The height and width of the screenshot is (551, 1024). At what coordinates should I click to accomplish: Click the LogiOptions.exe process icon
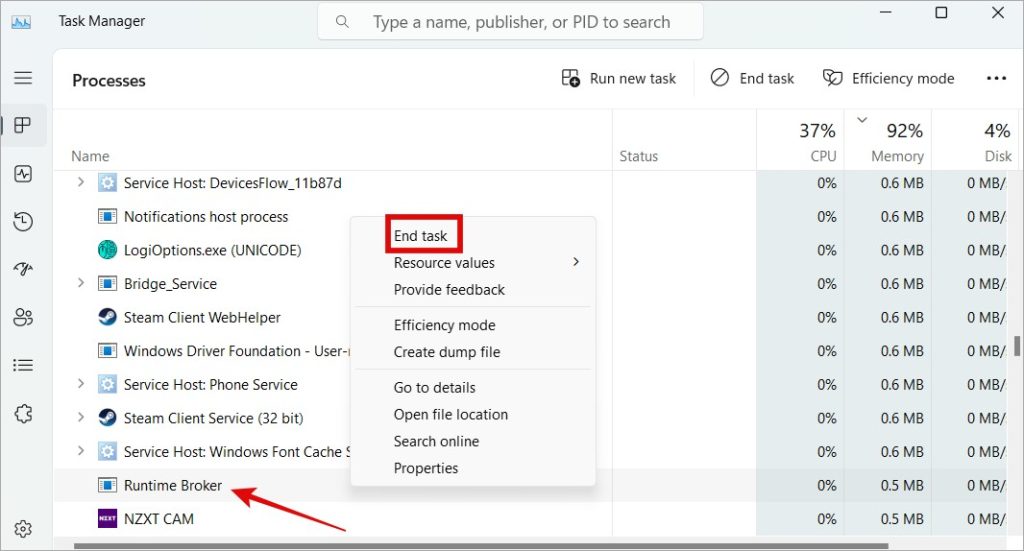click(107, 250)
